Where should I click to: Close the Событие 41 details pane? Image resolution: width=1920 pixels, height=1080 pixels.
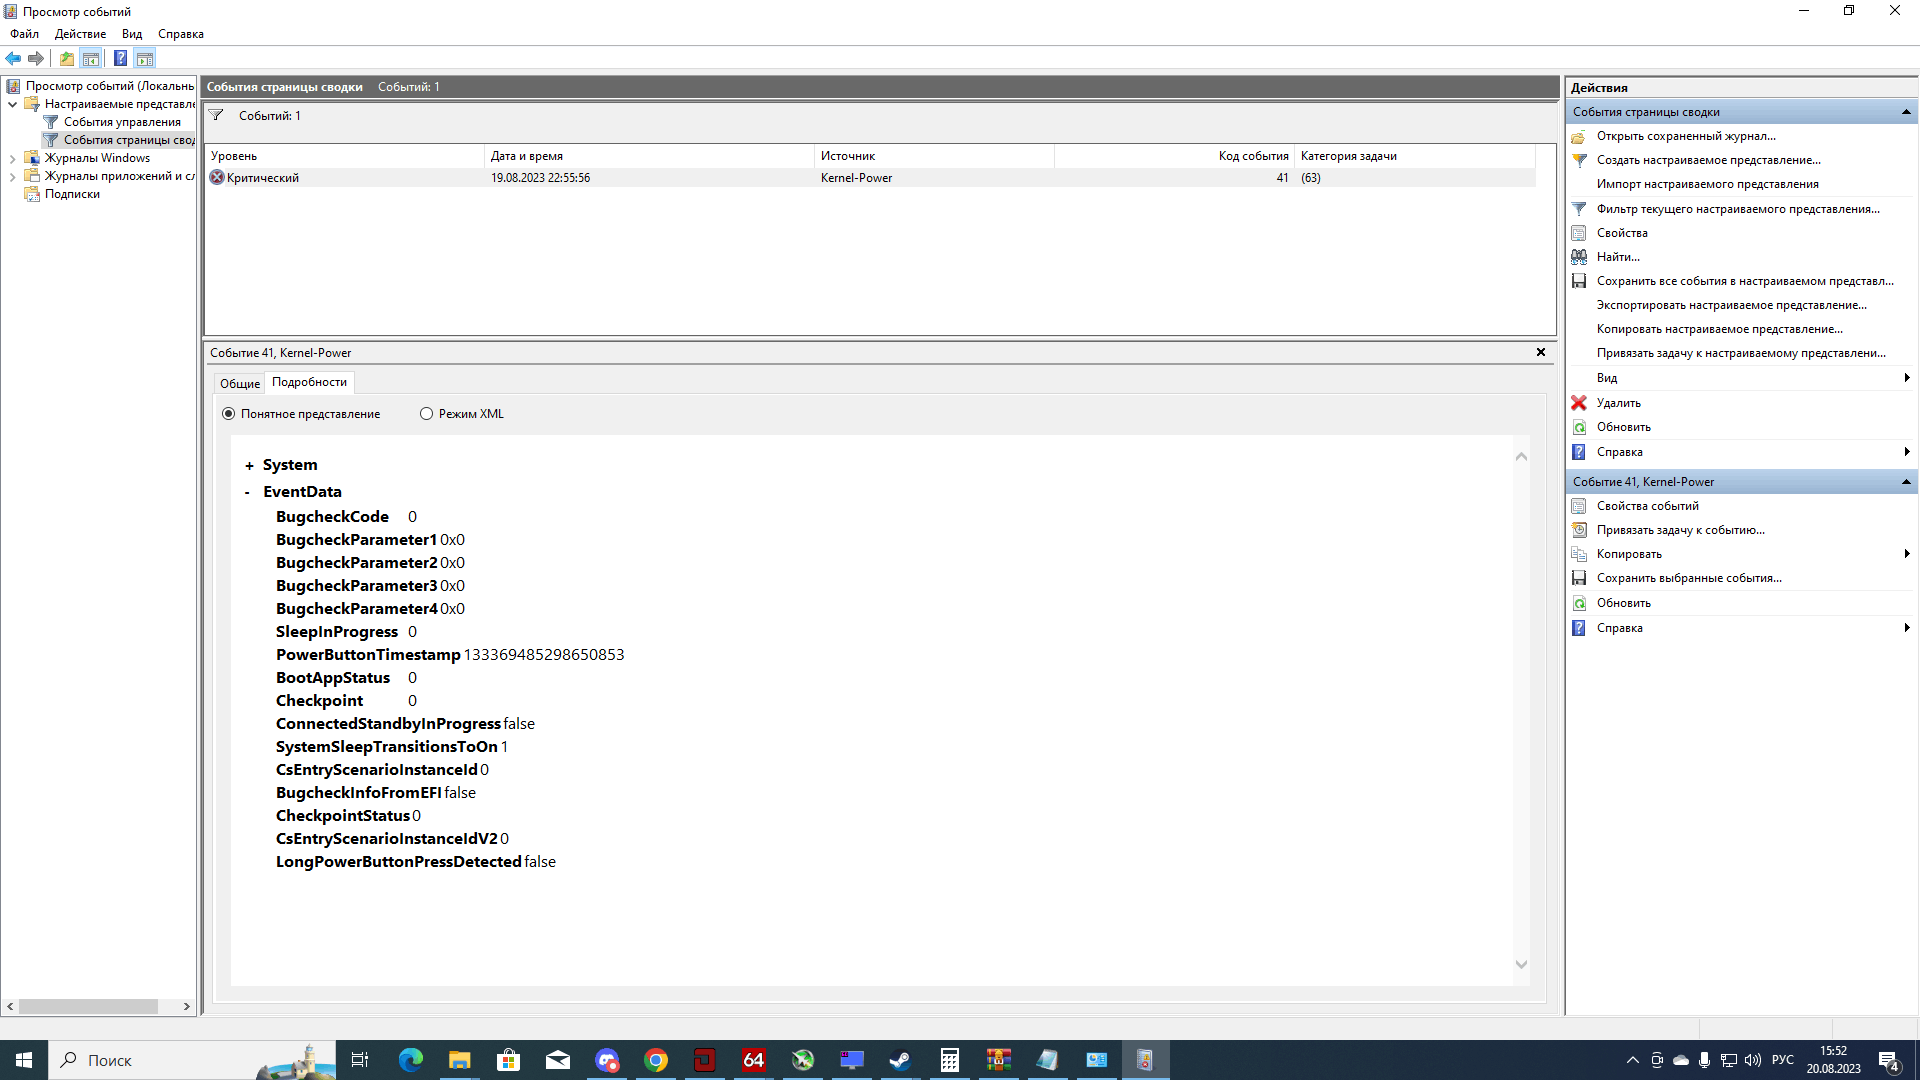pyautogui.click(x=1541, y=352)
